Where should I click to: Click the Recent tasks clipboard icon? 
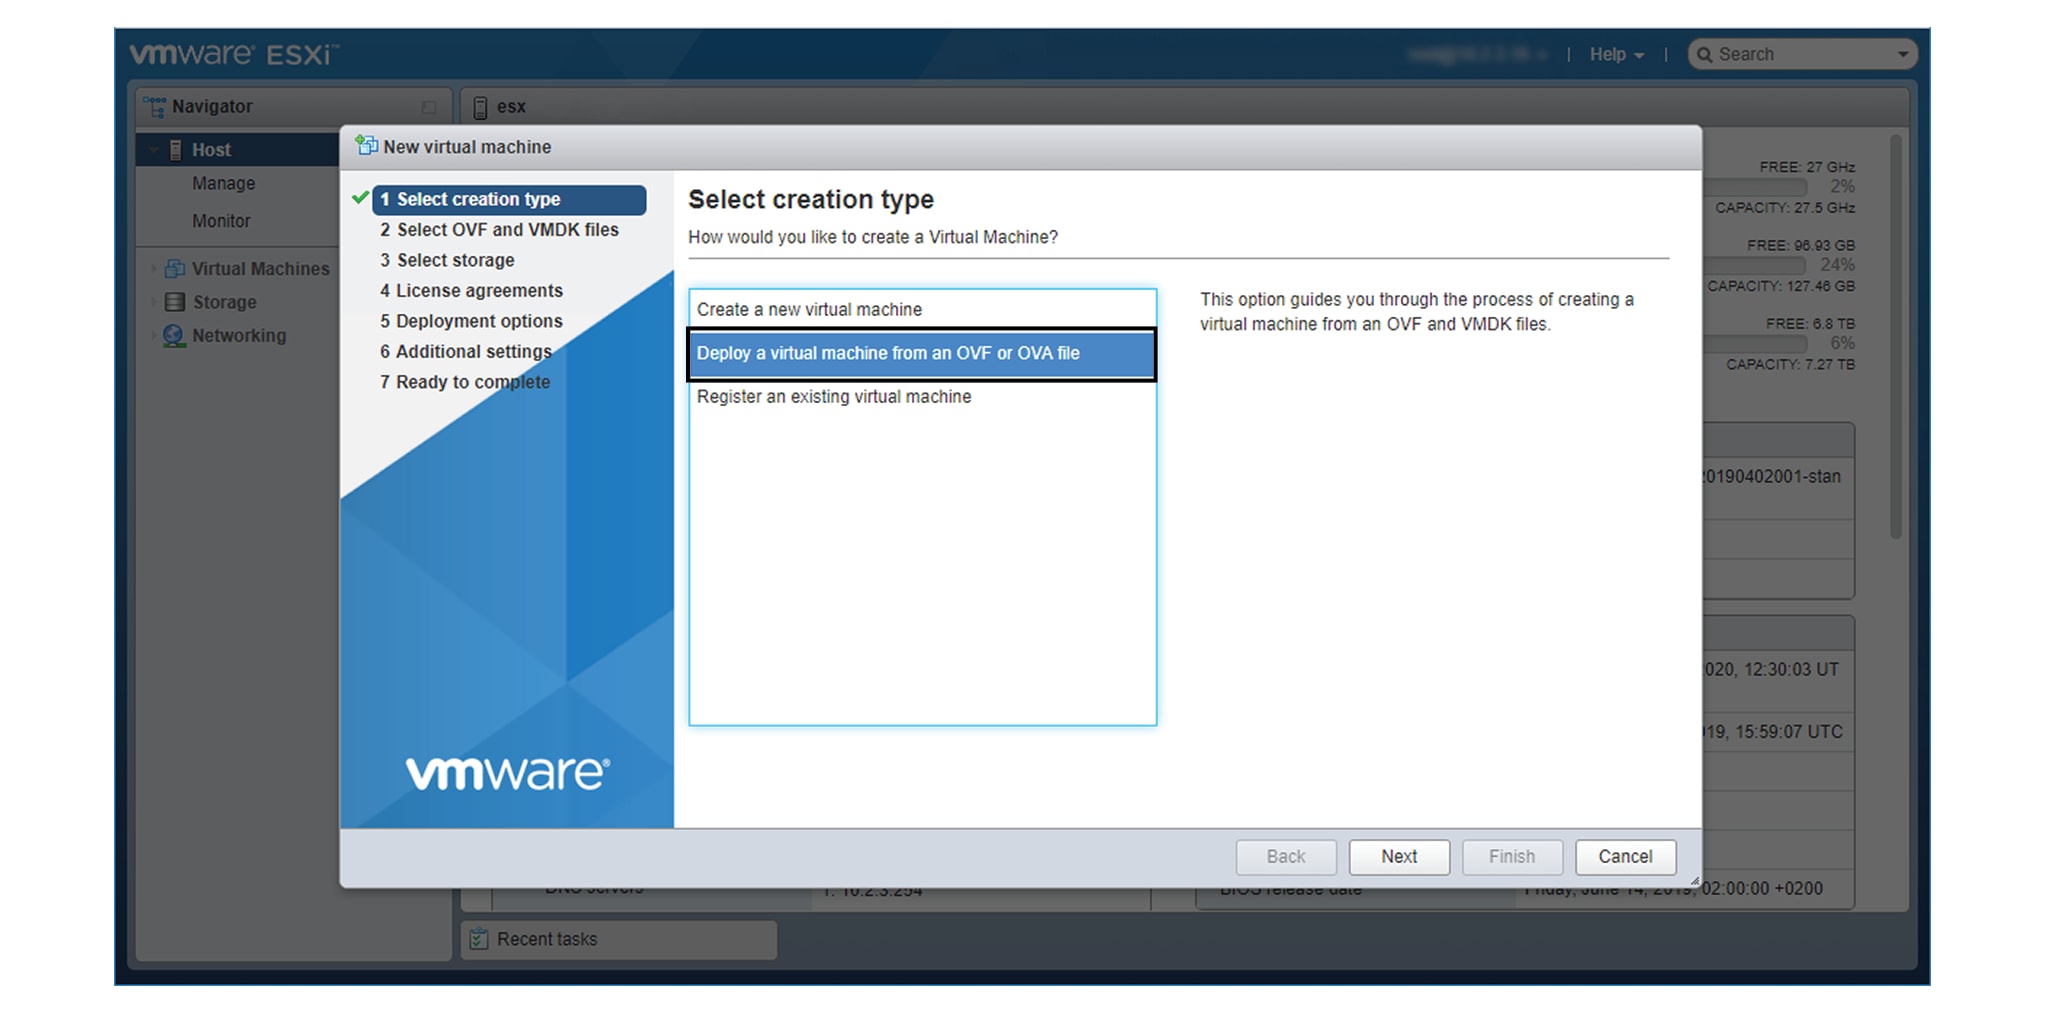point(479,939)
